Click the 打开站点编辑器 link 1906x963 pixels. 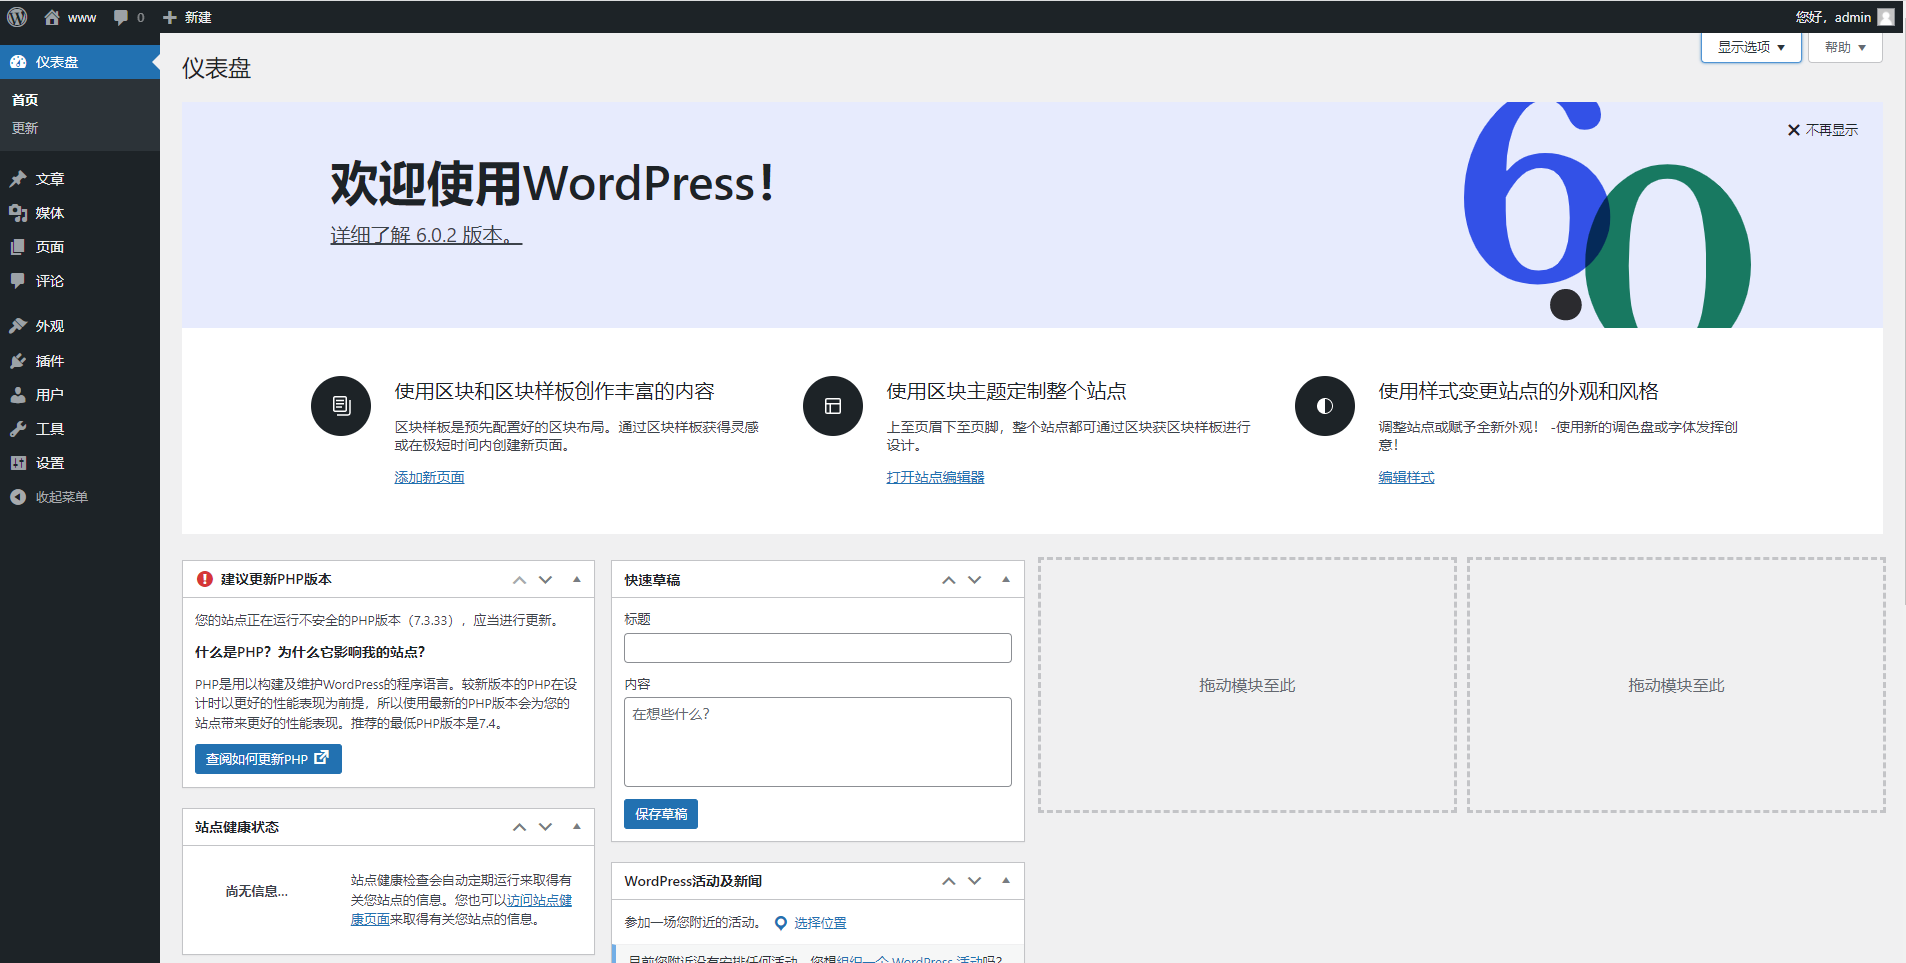(x=935, y=477)
